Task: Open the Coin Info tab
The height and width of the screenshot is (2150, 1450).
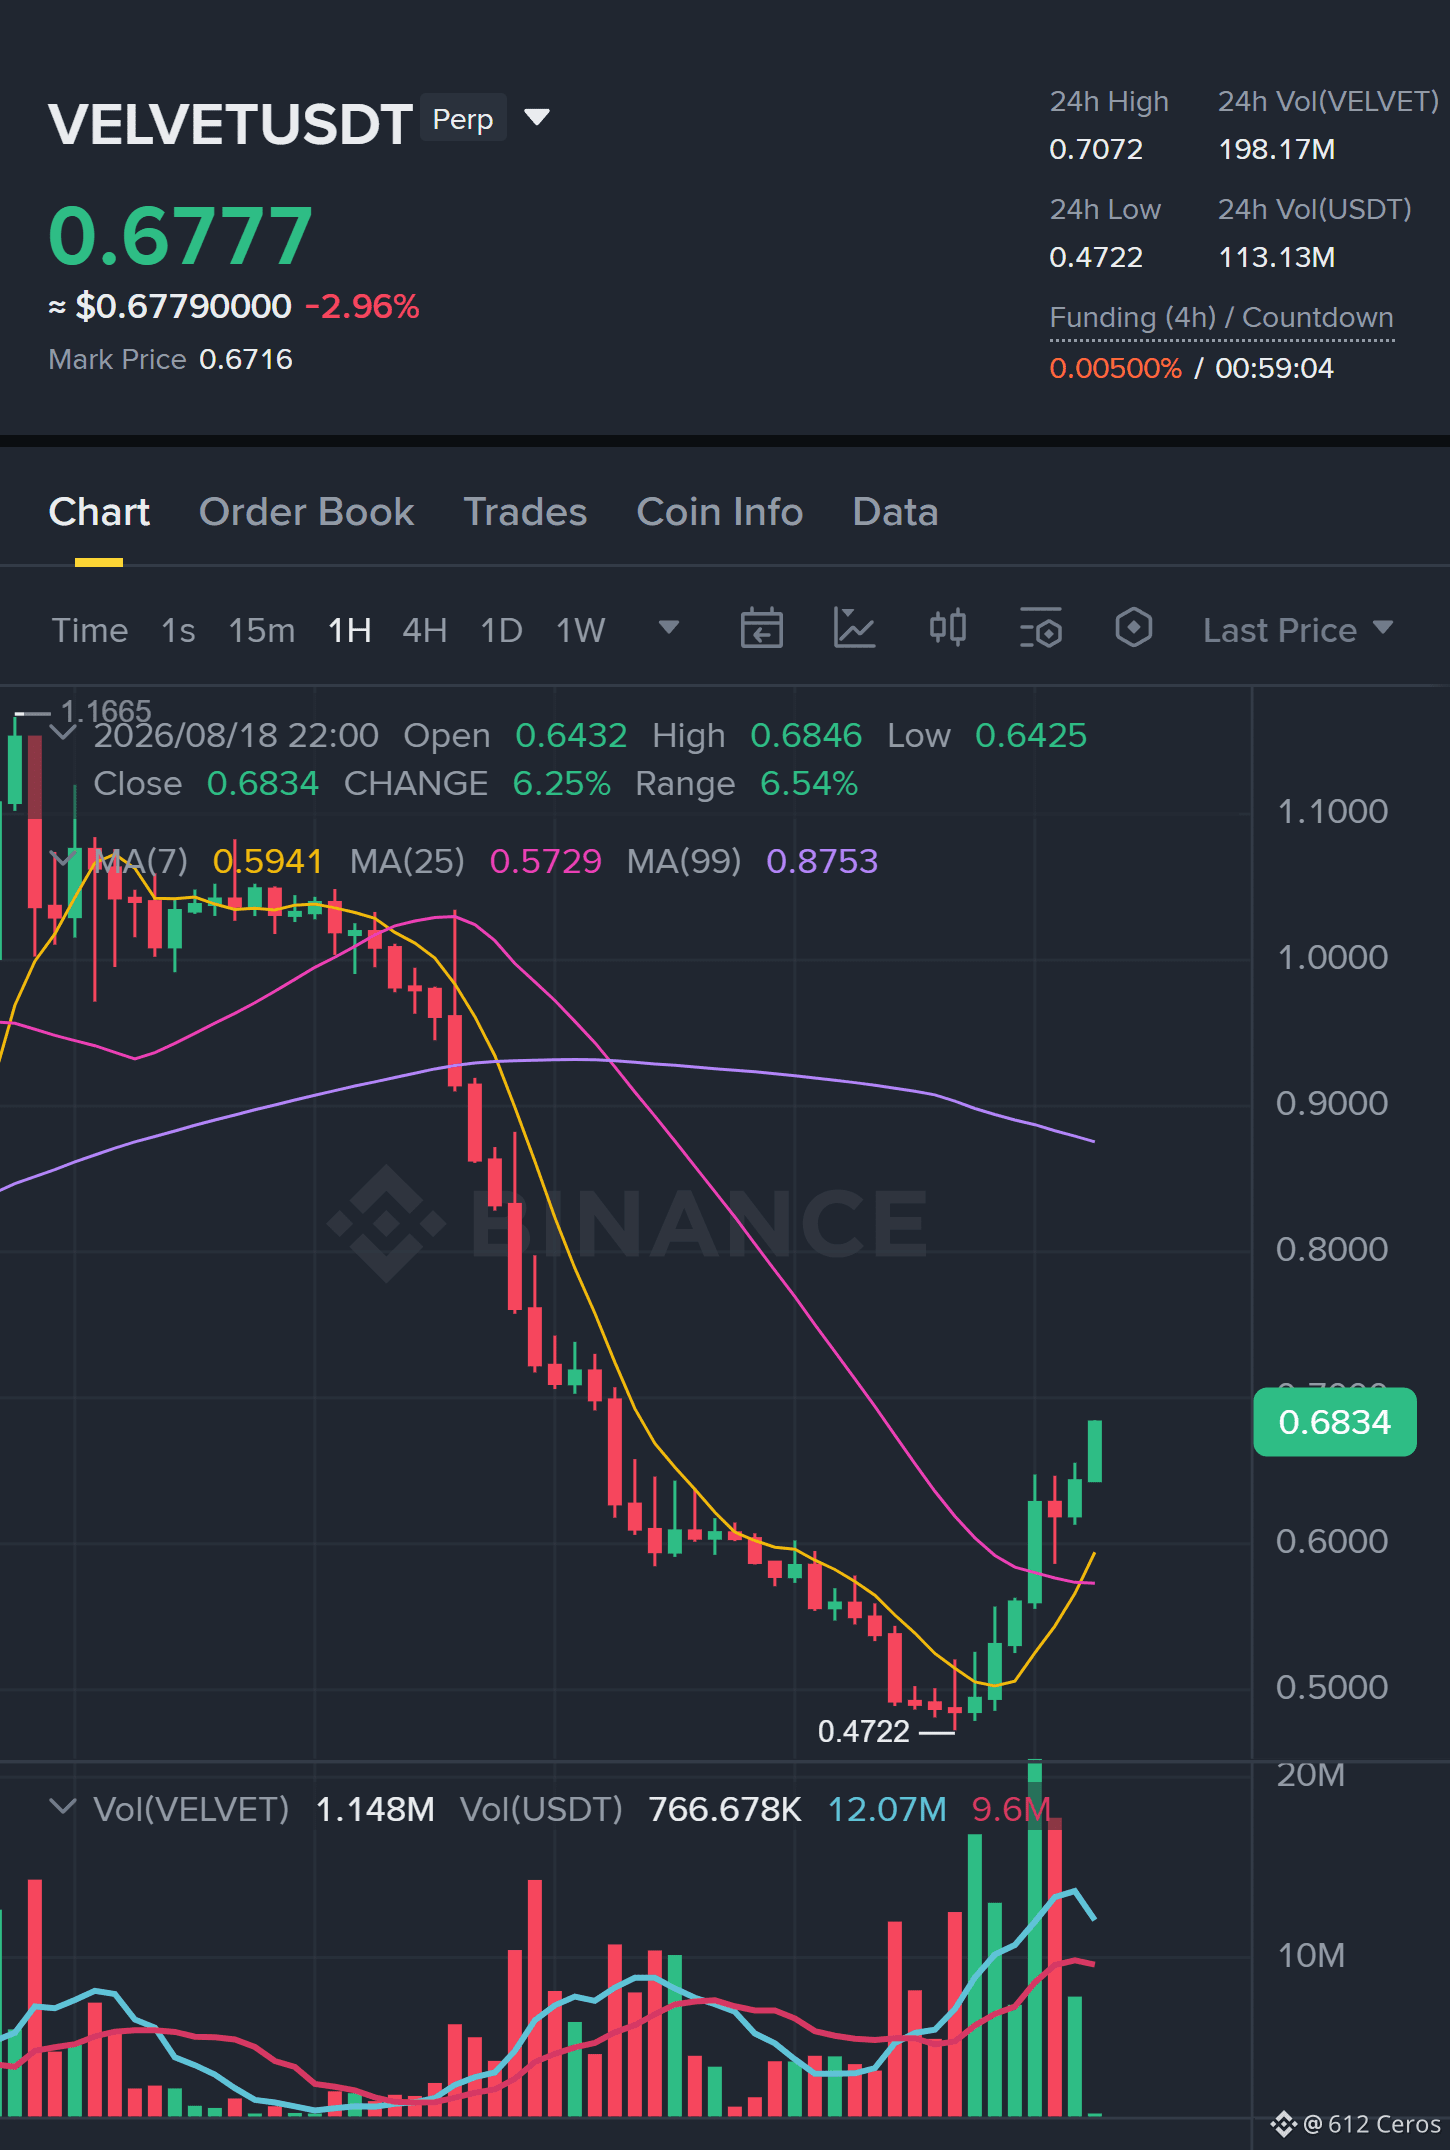Action: point(720,512)
